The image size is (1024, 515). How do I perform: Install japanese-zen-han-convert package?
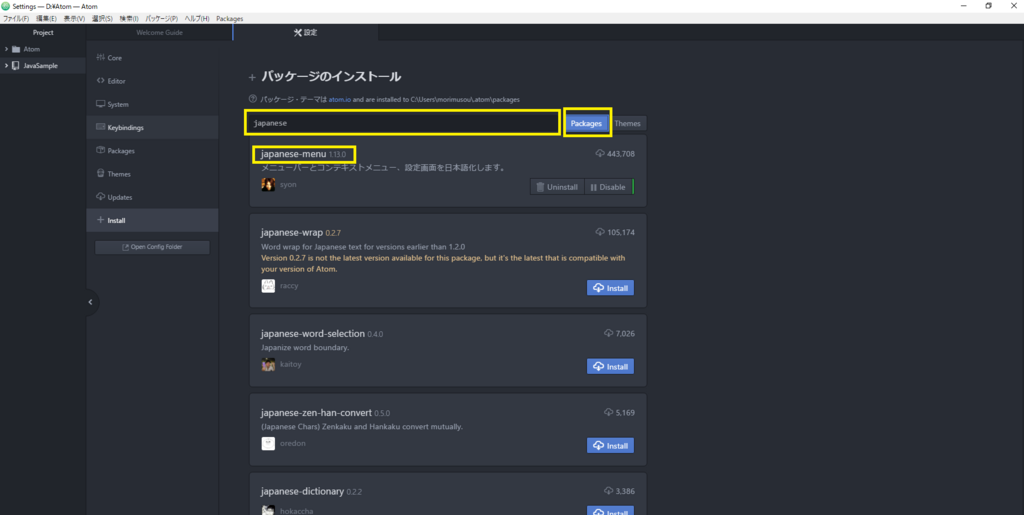(x=610, y=446)
